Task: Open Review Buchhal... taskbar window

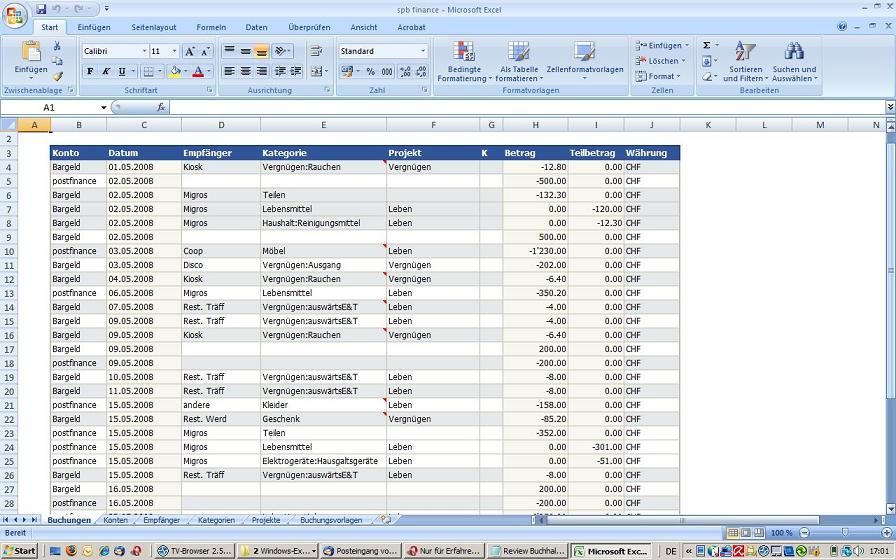Action: (x=529, y=551)
